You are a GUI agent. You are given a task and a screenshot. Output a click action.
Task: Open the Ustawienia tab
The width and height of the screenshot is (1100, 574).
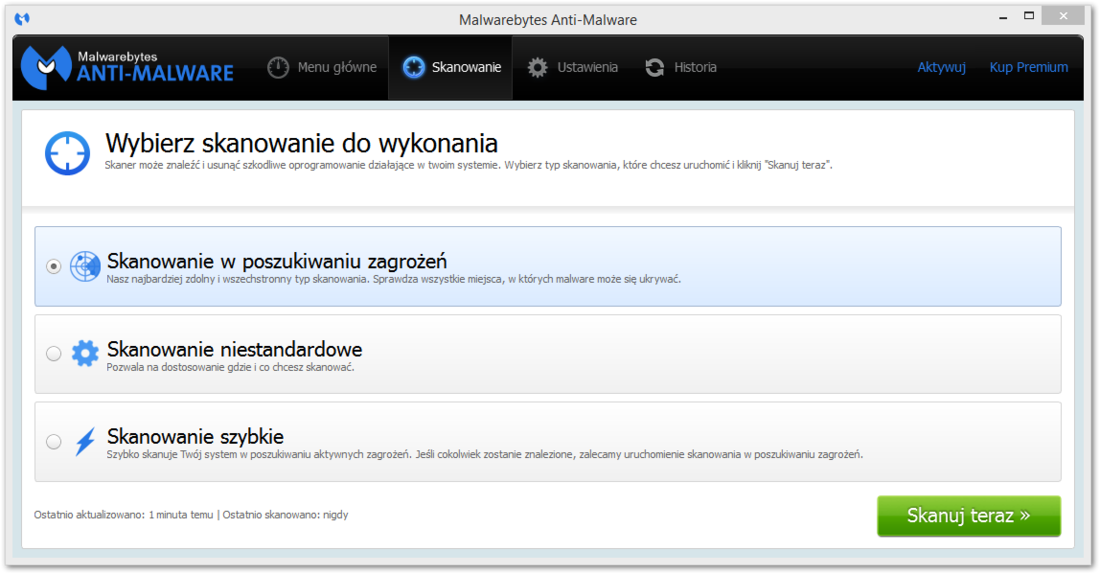[x=572, y=67]
